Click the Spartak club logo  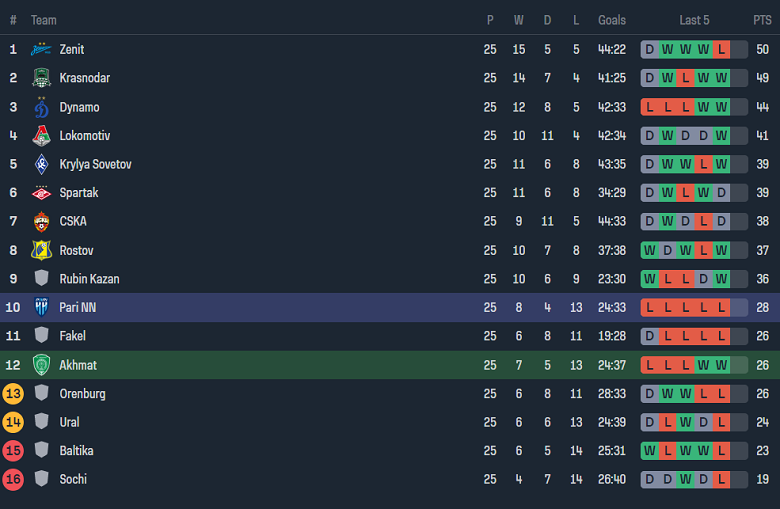tap(41, 193)
